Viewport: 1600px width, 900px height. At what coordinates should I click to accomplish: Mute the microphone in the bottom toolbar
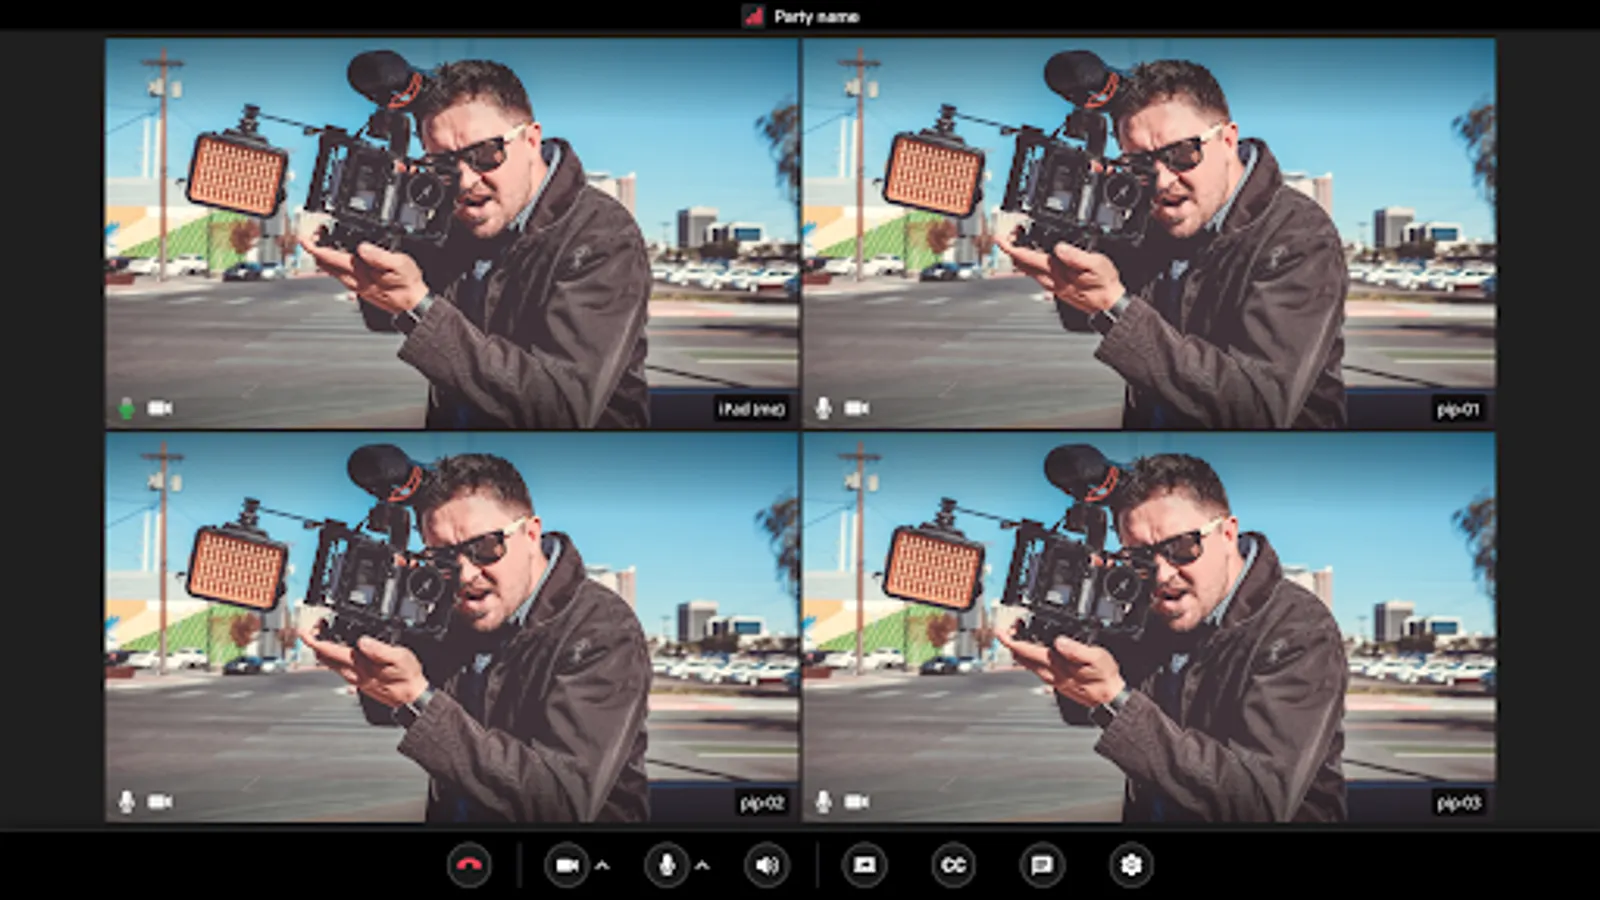coord(666,865)
